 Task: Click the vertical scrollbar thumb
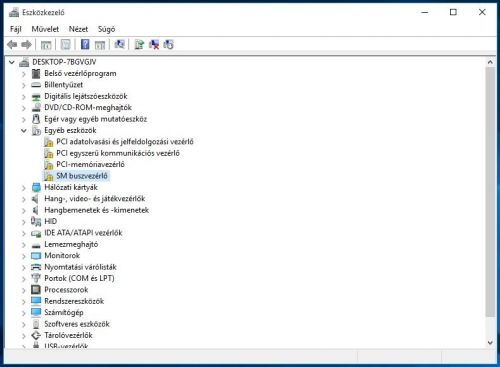tap(490, 192)
